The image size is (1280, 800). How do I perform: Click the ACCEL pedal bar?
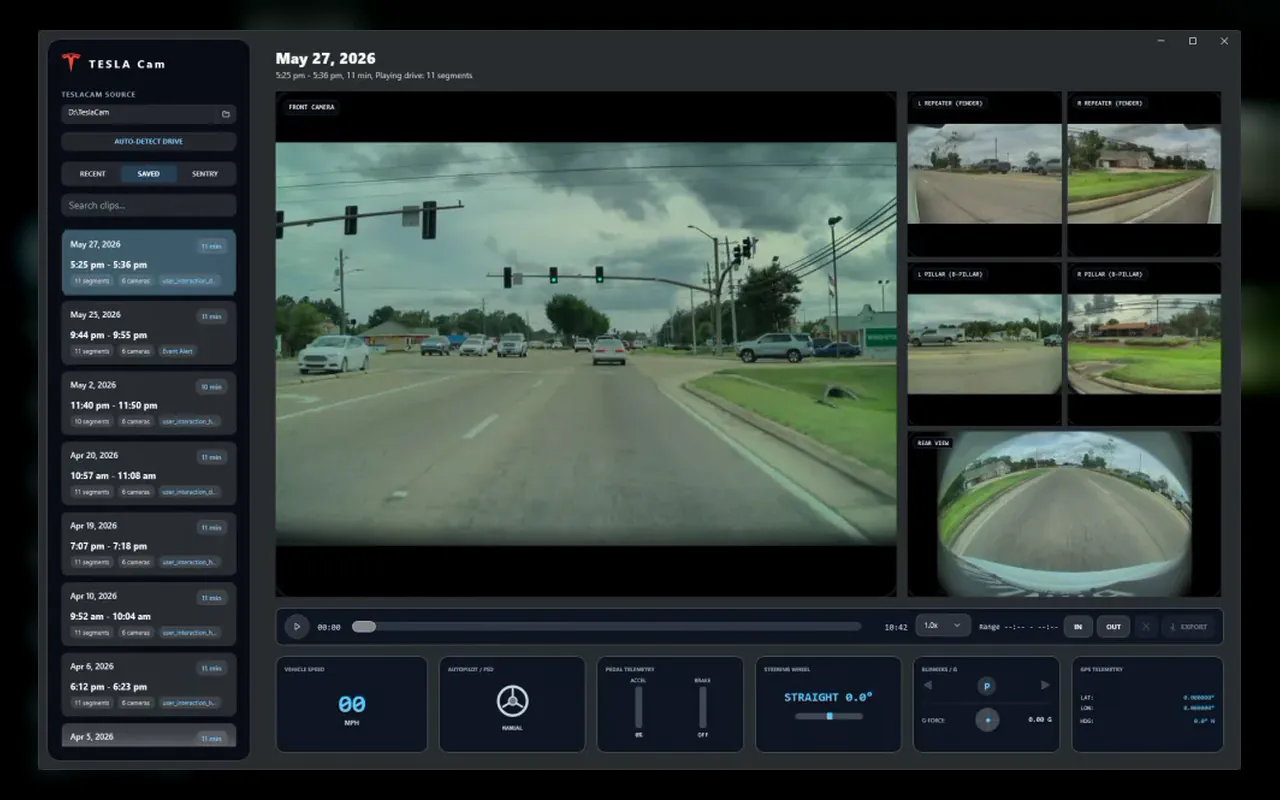(x=638, y=707)
